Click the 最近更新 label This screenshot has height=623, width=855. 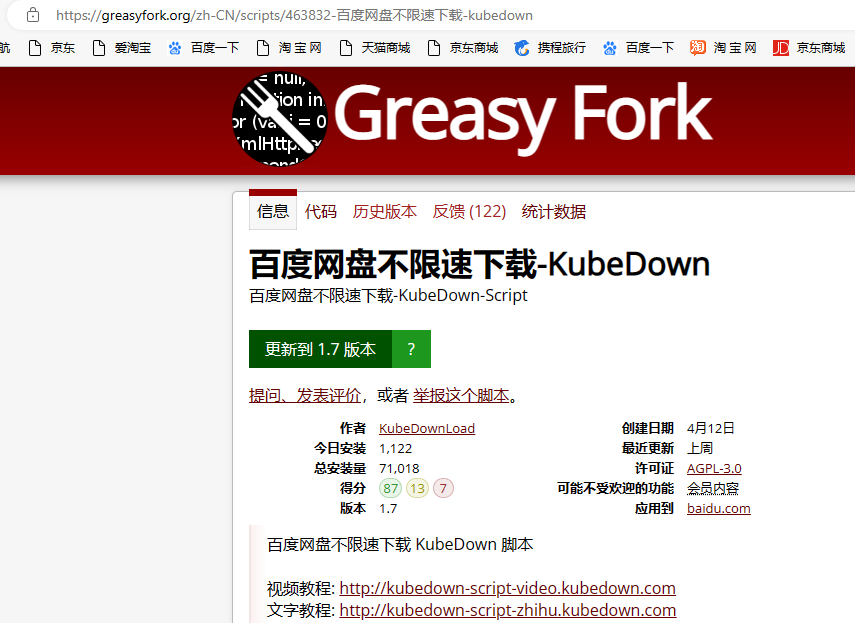pyautogui.click(x=648, y=449)
